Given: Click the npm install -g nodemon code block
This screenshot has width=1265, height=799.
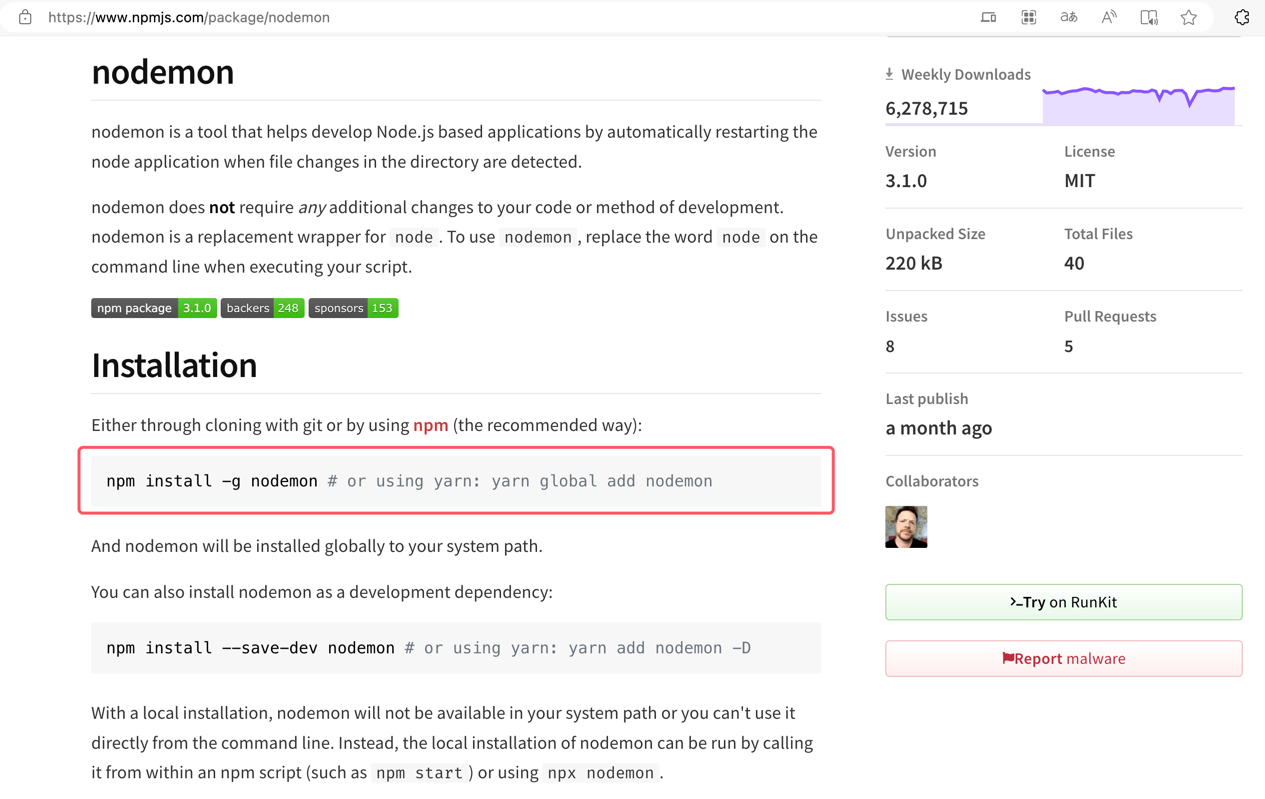Looking at the screenshot, I should point(456,481).
